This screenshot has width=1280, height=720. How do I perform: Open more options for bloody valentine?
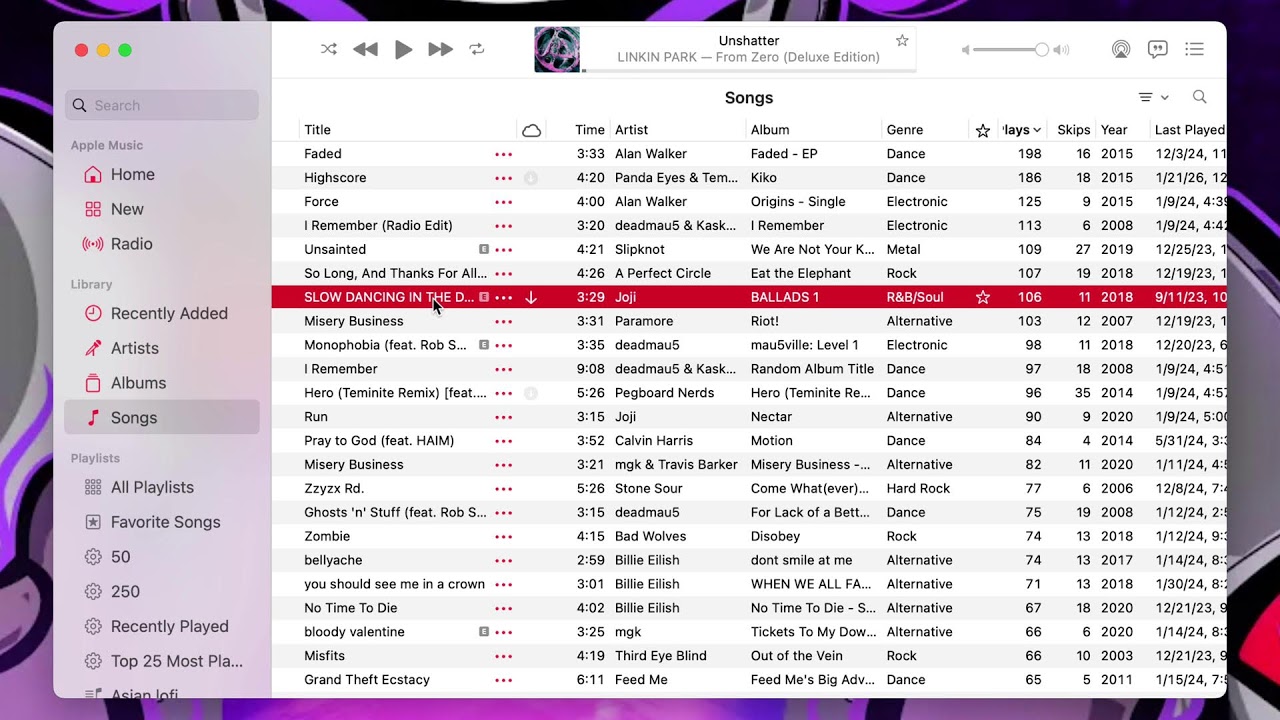click(x=503, y=632)
